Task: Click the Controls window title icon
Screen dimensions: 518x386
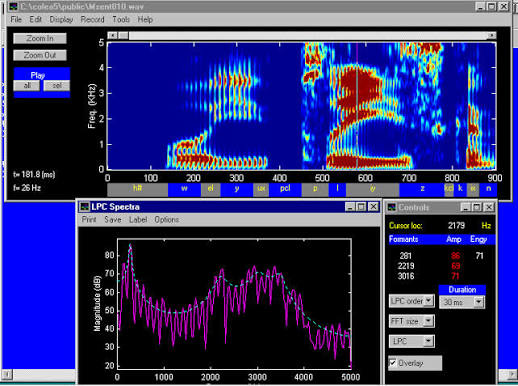Action: pos(392,207)
